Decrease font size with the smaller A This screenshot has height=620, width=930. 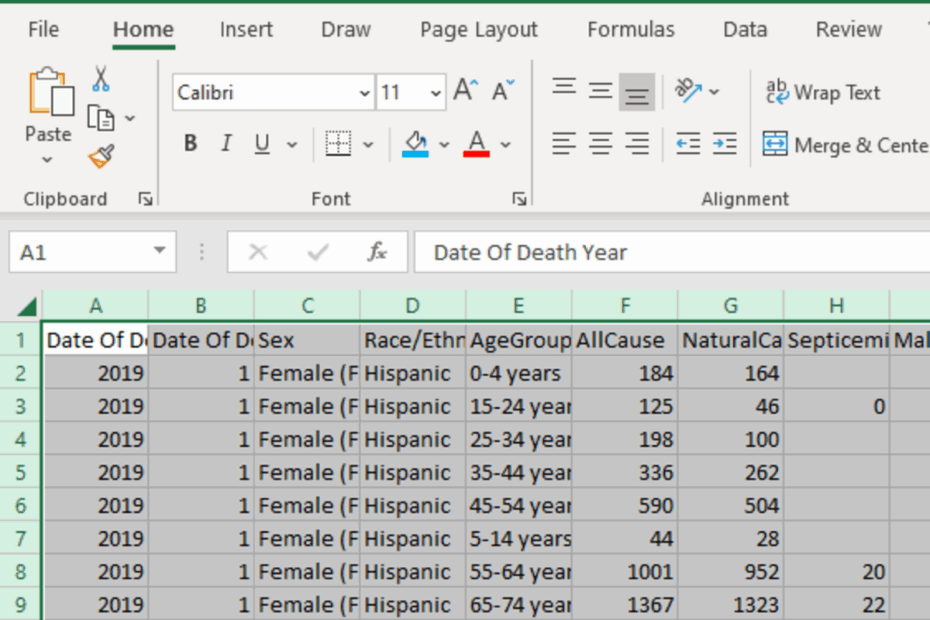click(x=503, y=91)
